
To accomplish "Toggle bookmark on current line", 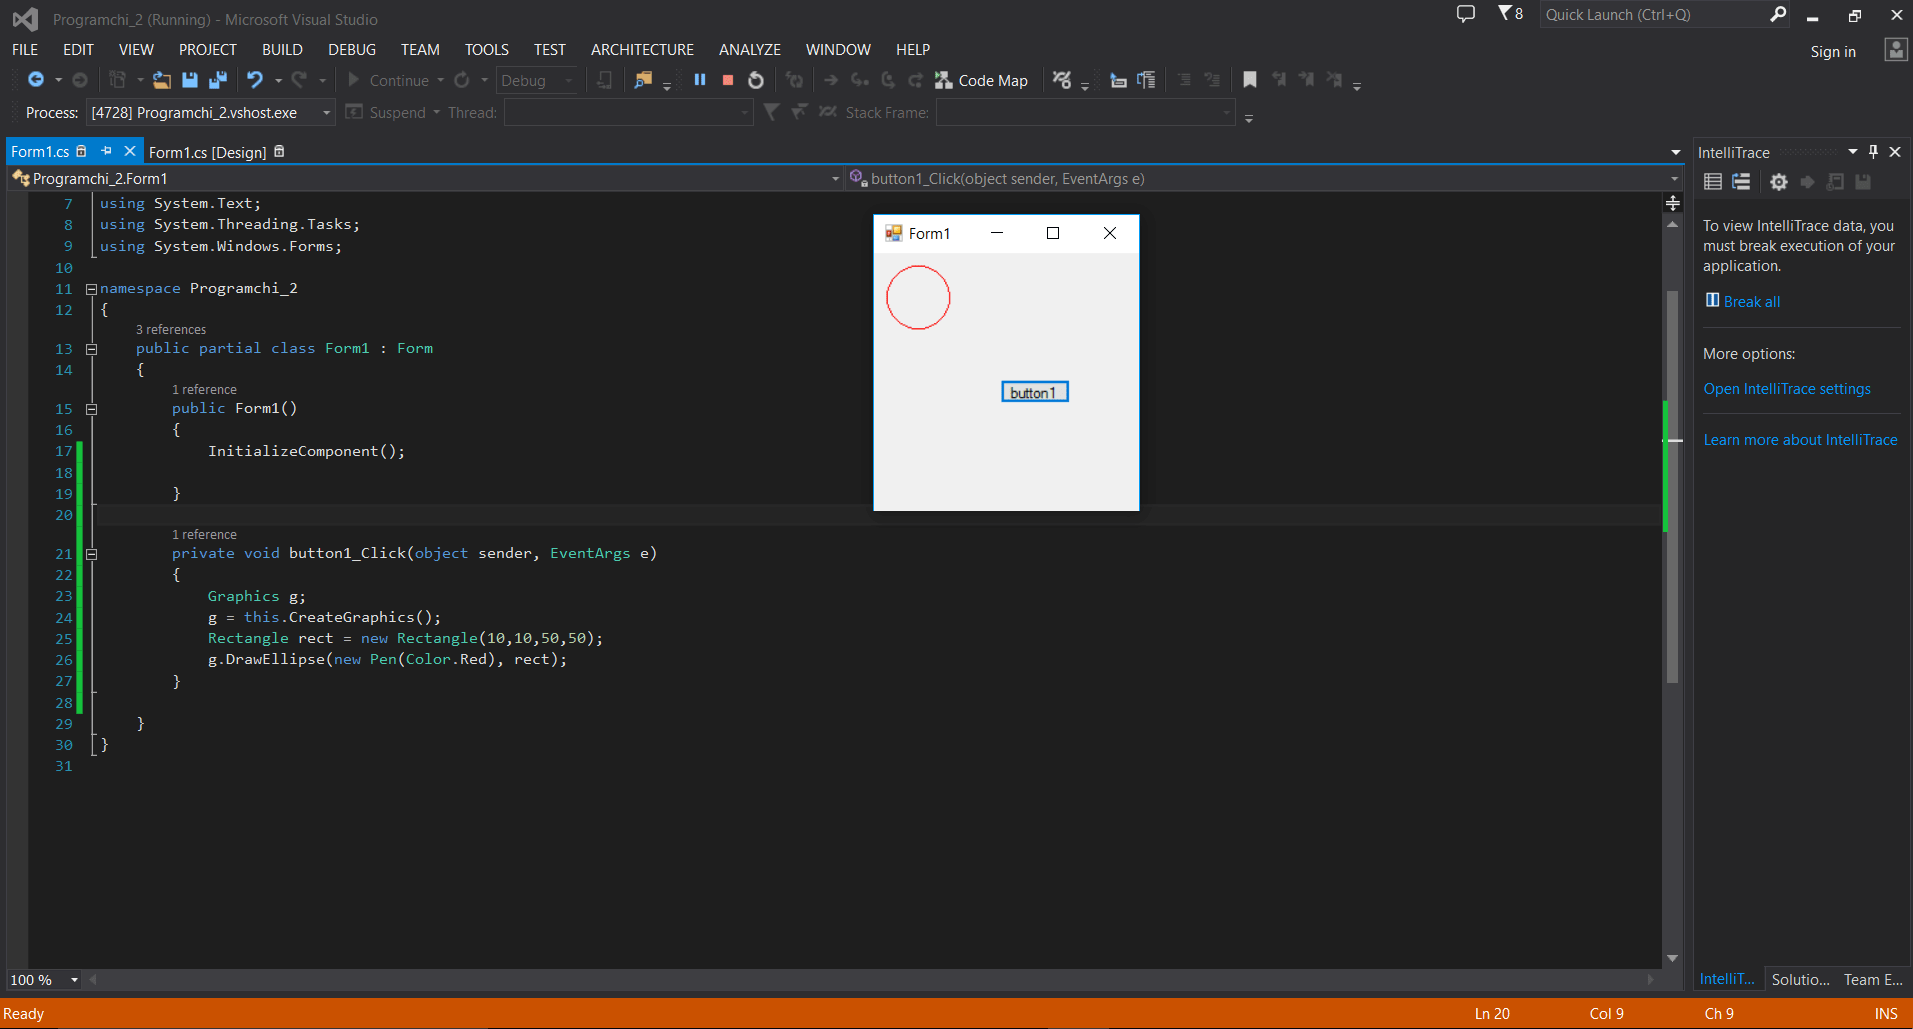I will point(1250,80).
